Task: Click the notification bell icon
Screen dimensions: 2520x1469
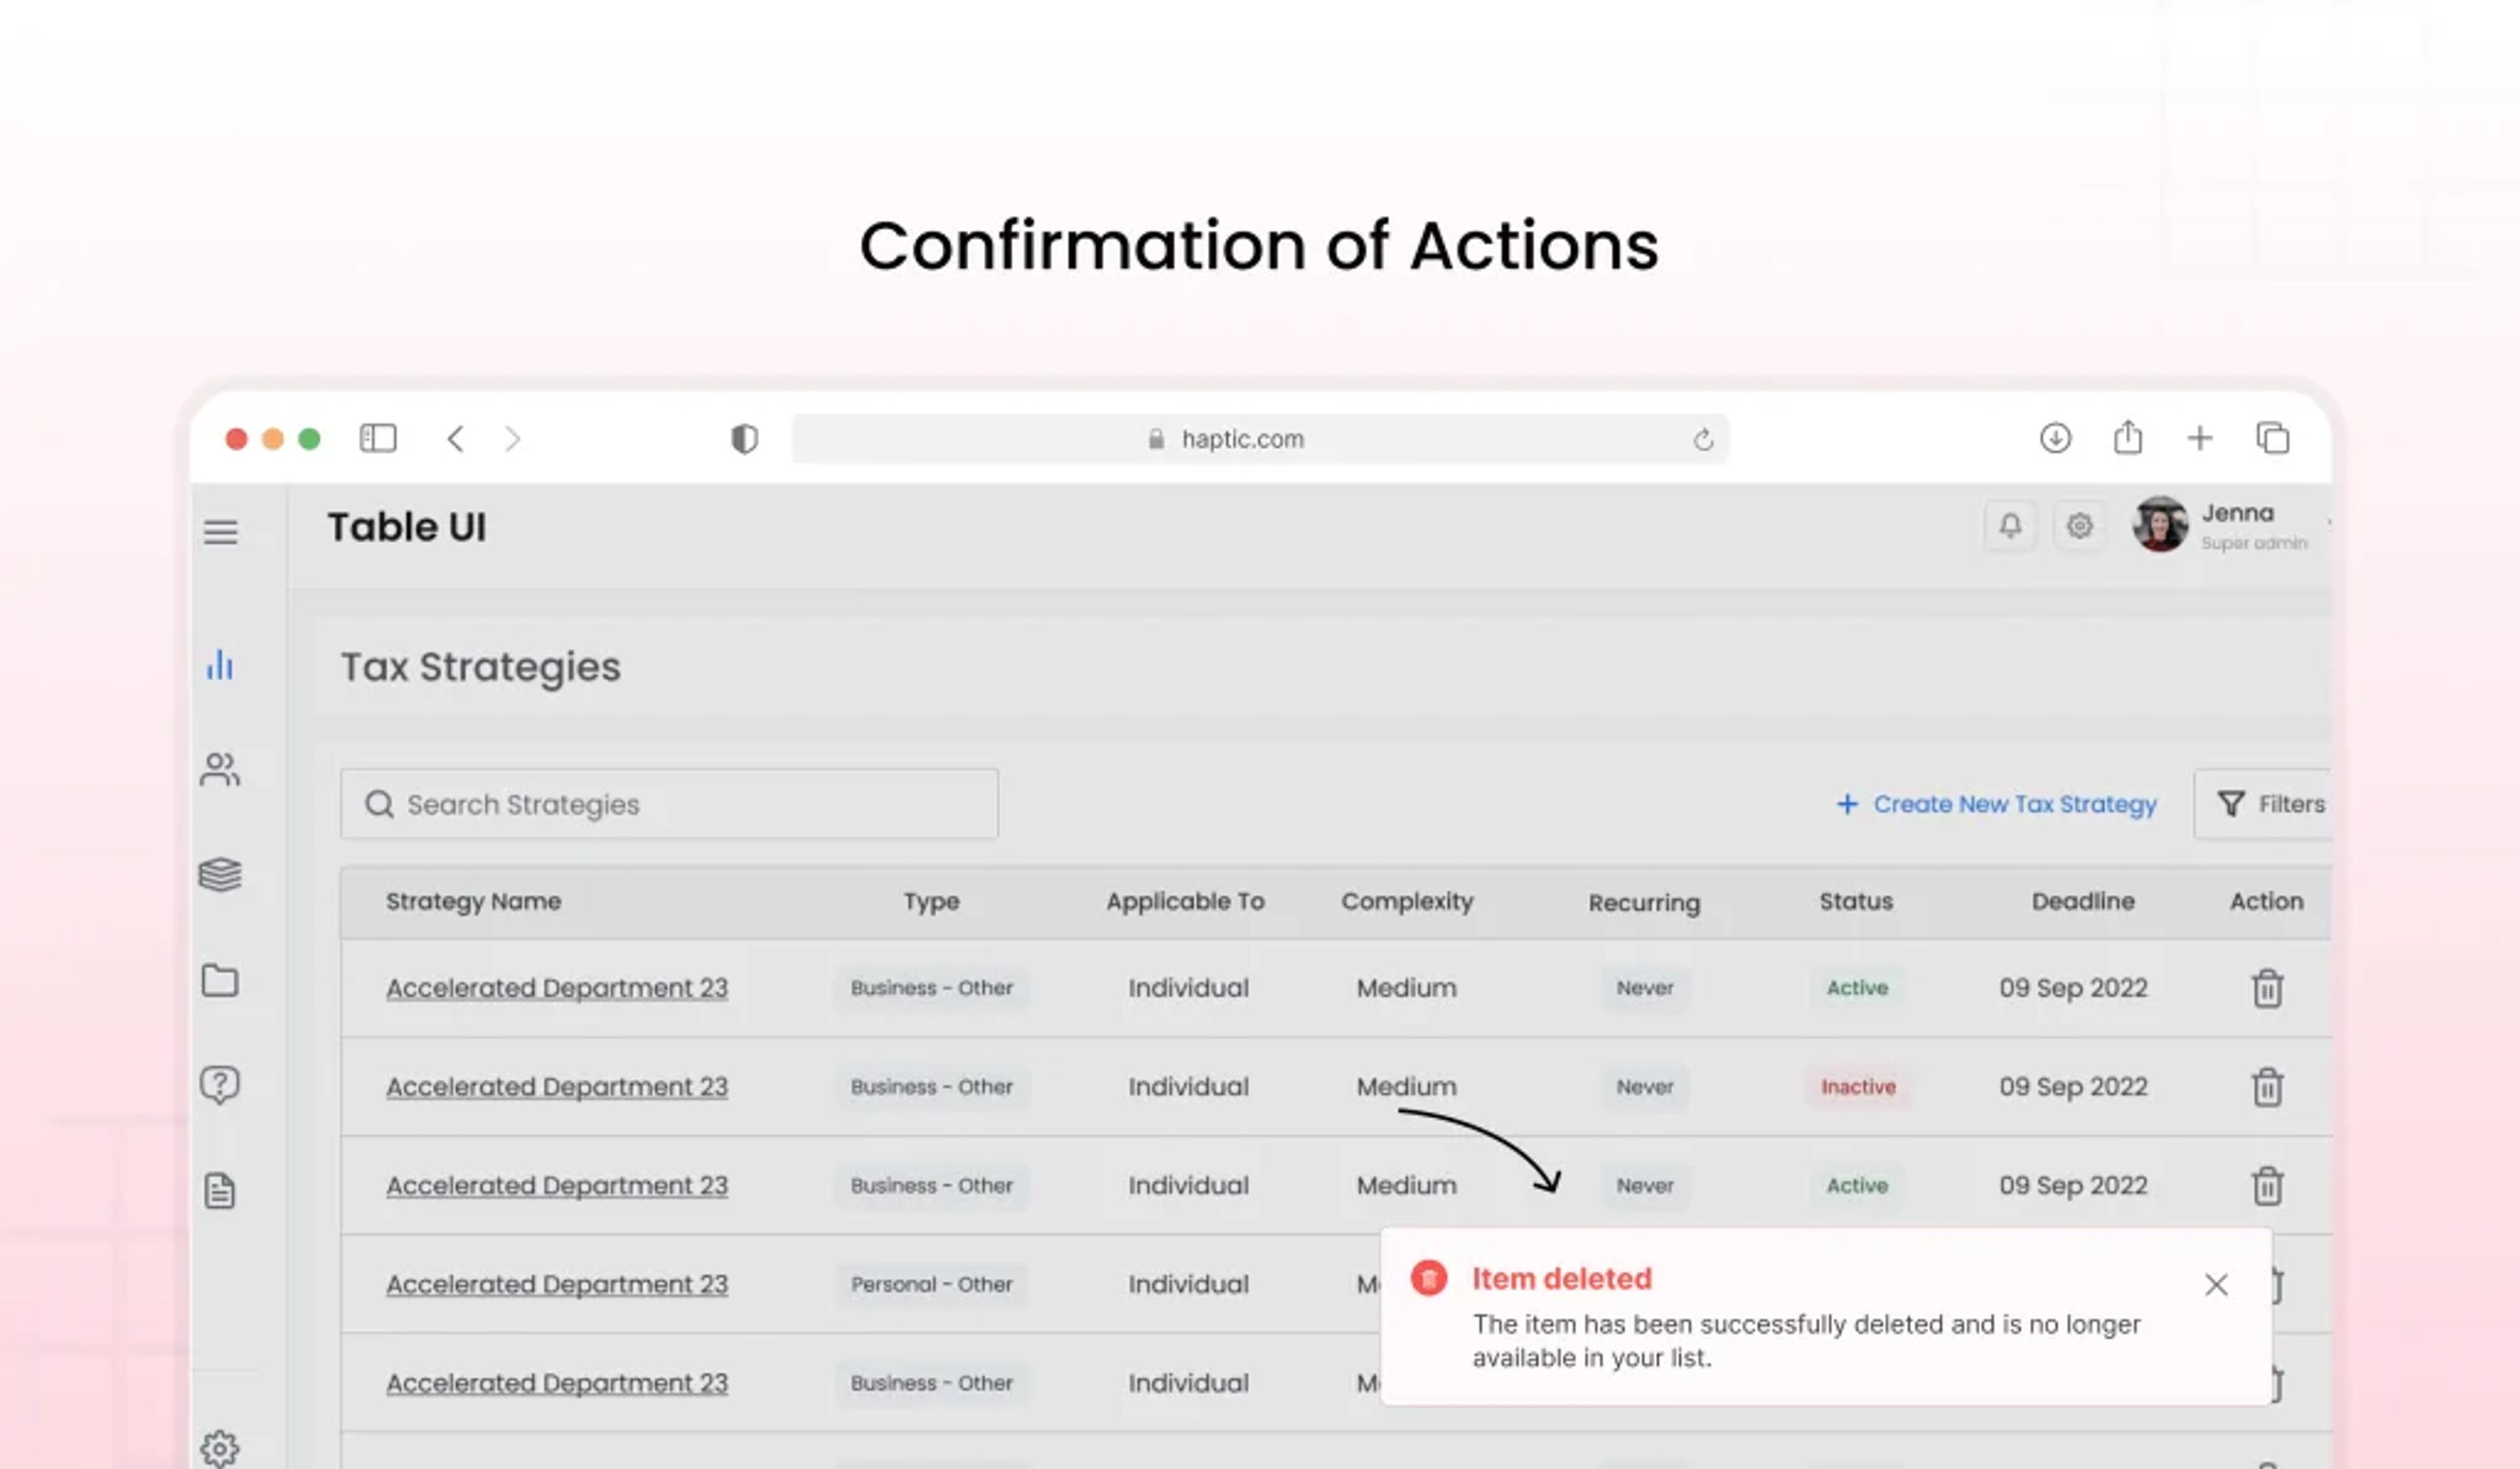Action: (x=2010, y=526)
